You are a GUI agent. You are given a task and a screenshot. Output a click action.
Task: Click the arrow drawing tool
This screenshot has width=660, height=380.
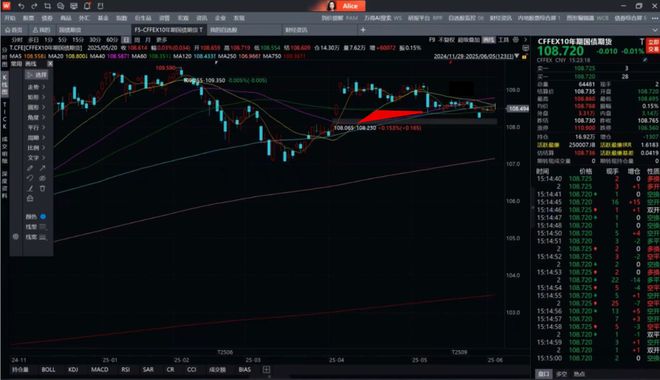point(43,168)
